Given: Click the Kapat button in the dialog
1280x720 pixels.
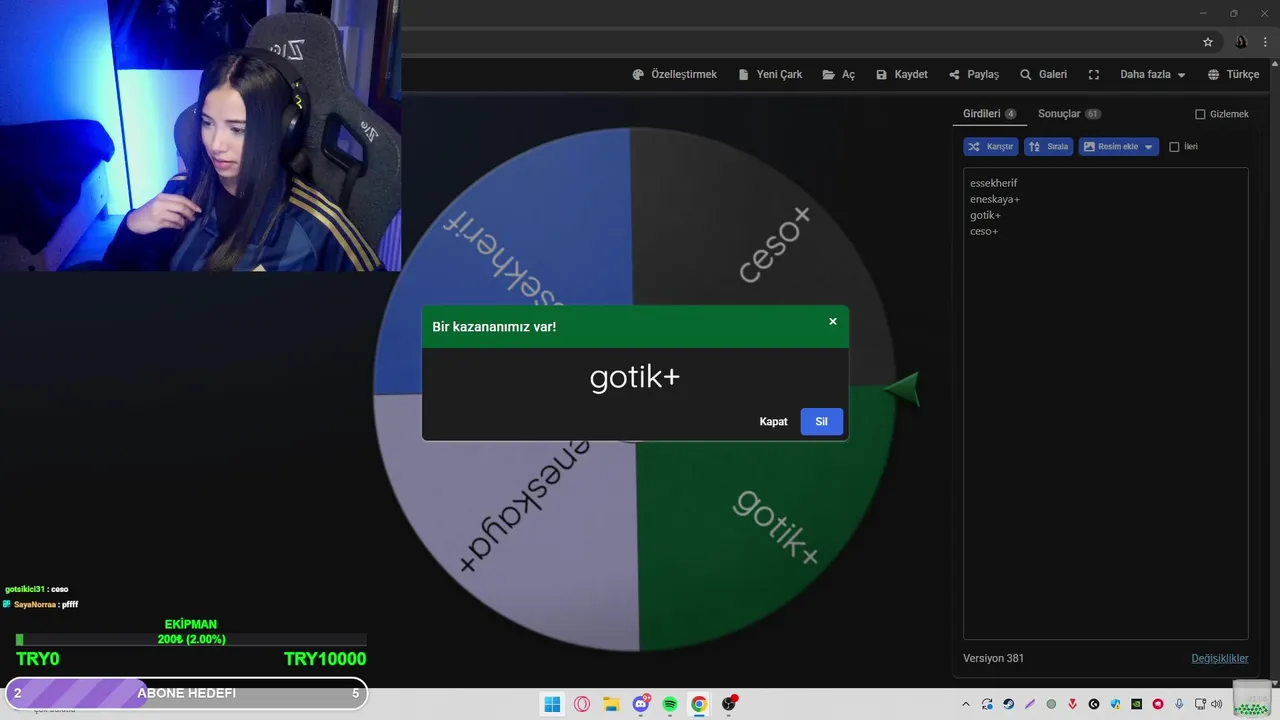Looking at the screenshot, I should tap(773, 422).
